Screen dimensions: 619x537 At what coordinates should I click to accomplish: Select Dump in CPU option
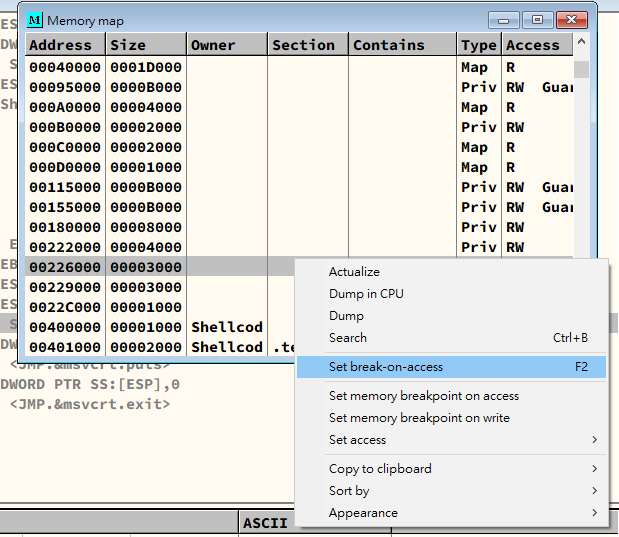tap(366, 294)
